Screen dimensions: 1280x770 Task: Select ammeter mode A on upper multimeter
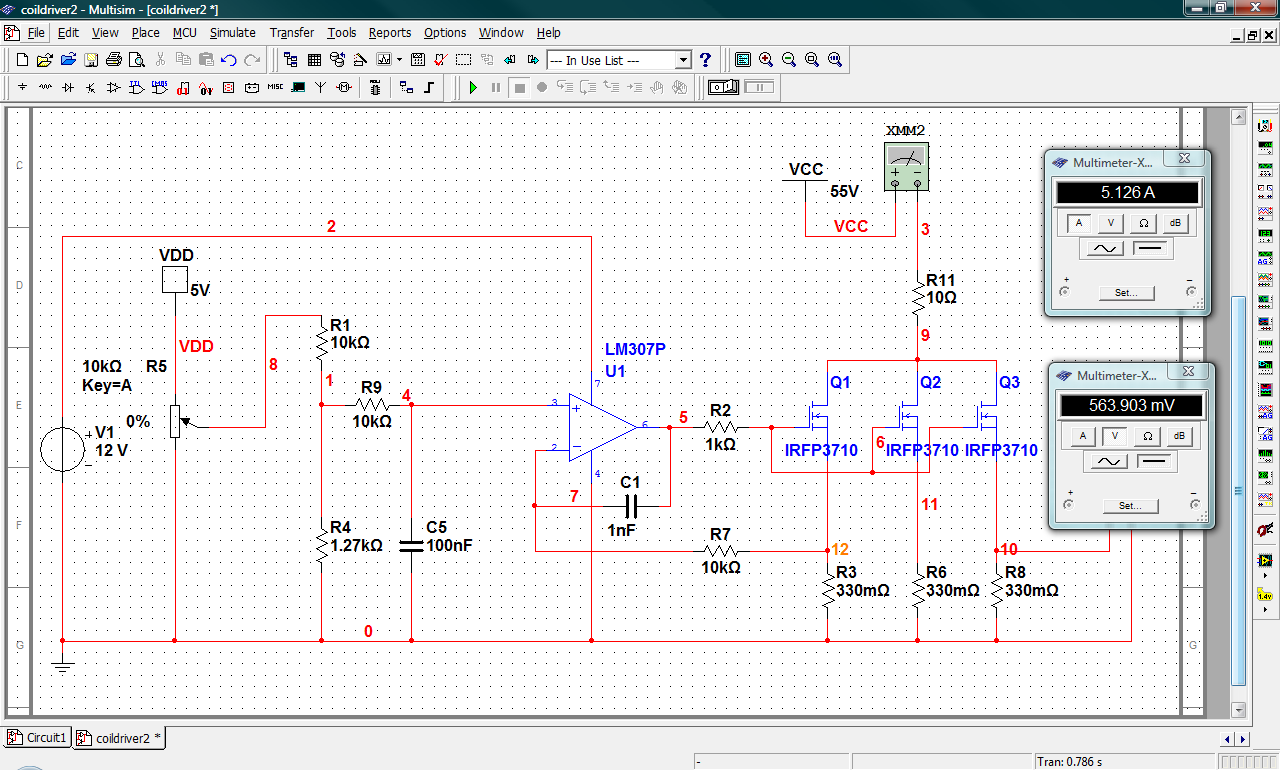(1079, 223)
